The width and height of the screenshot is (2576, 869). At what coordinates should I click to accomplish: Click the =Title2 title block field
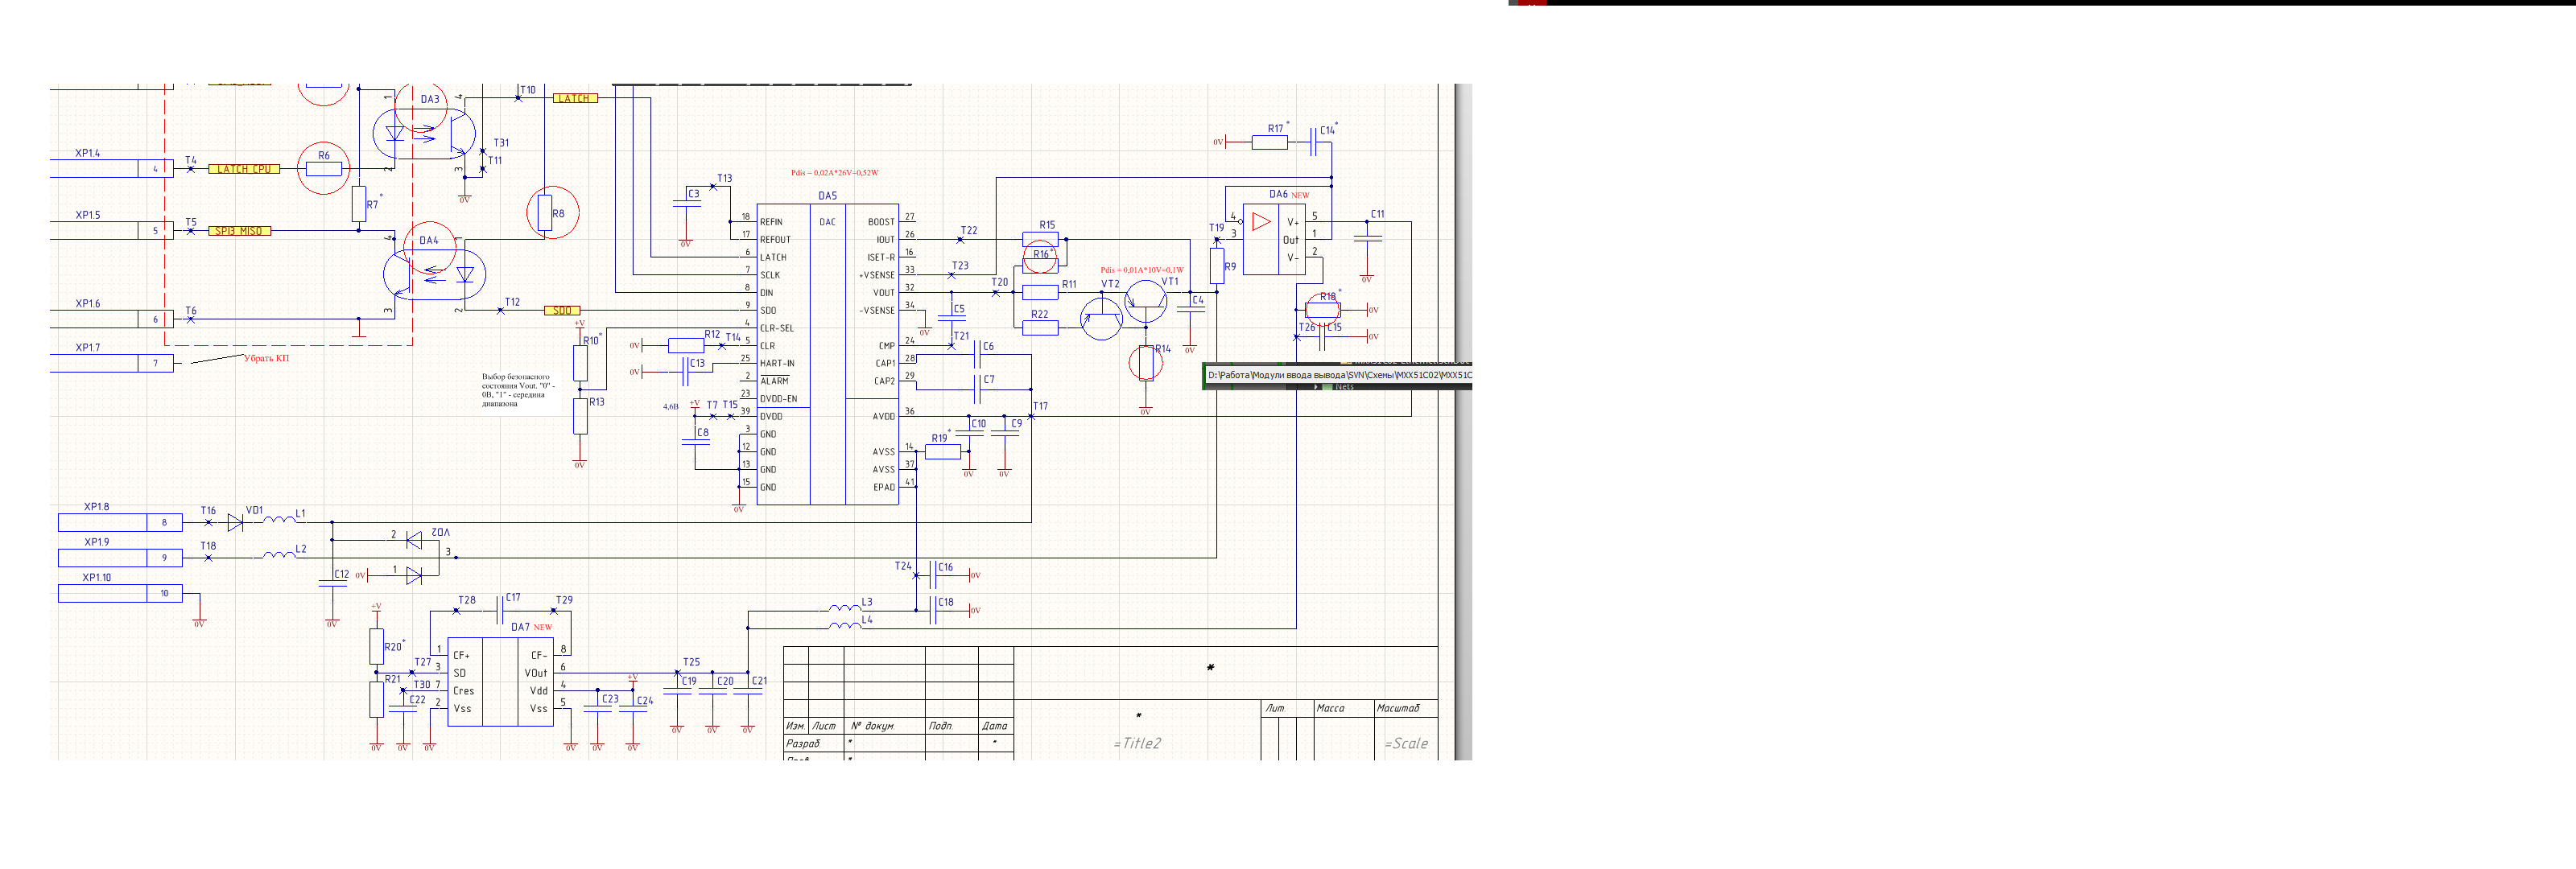[x=1137, y=744]
